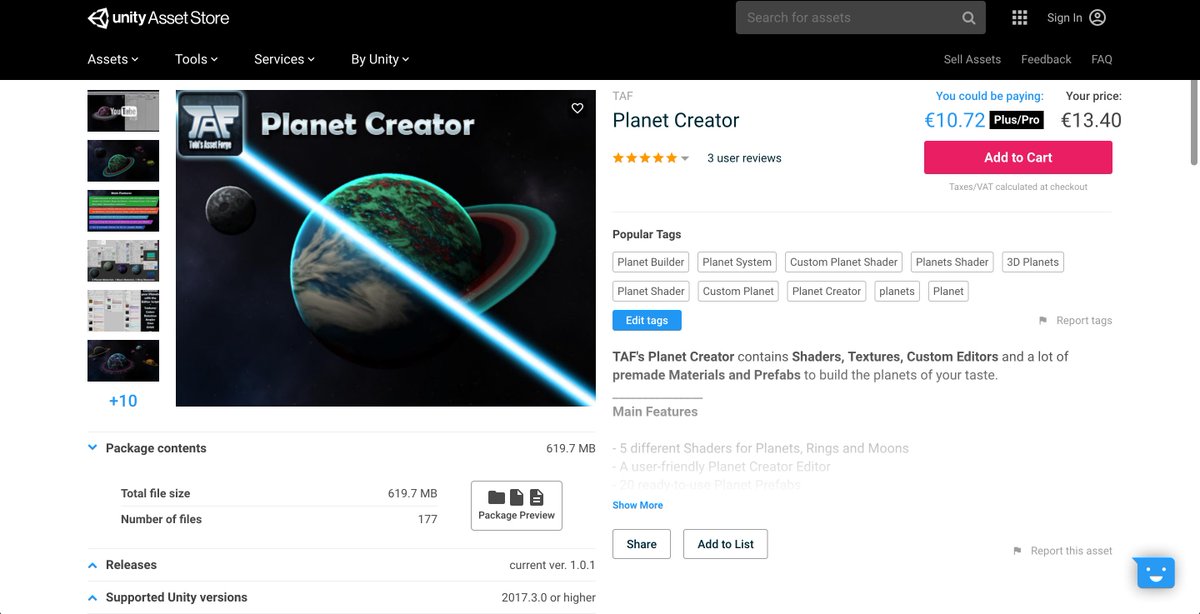
Task: Open the By Unity menu
Action: 380,59
